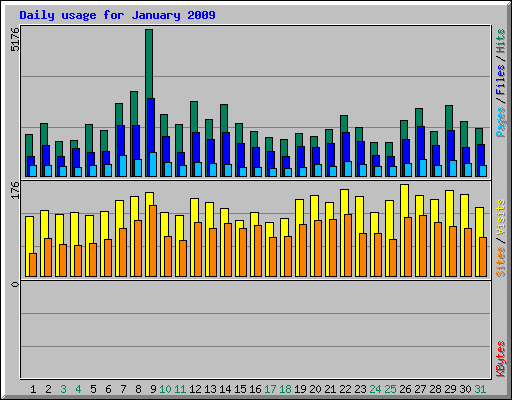This screenshot has width=512, height=400.
Task: Click the Files legend label
Action: [x=501, y=79]
